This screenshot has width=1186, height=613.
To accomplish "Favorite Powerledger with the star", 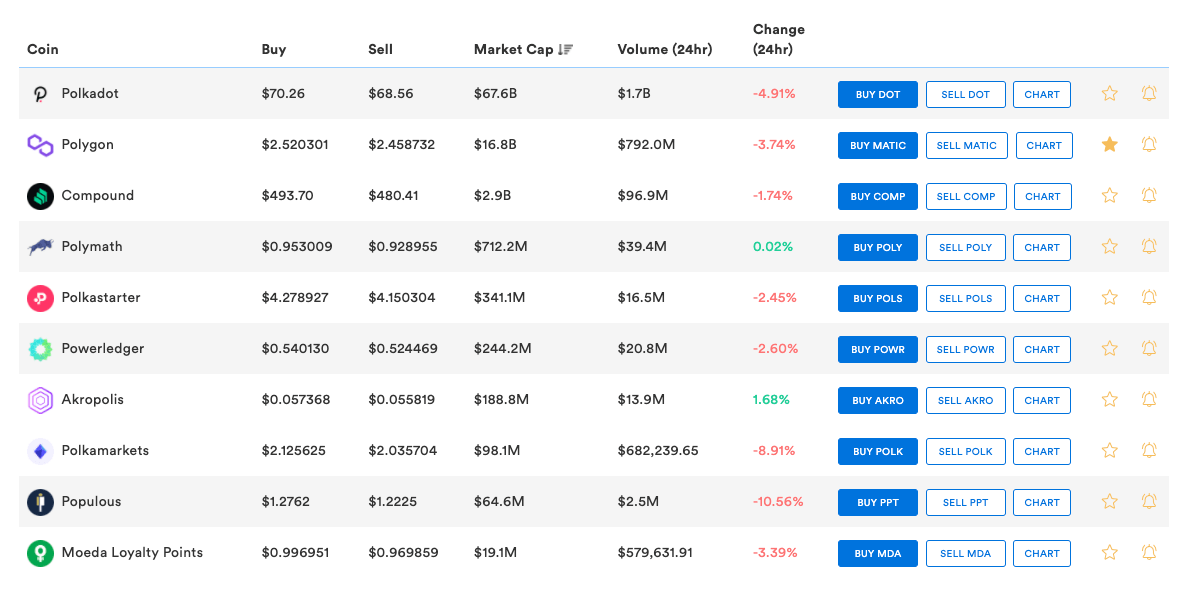I will pos(1110,348).
